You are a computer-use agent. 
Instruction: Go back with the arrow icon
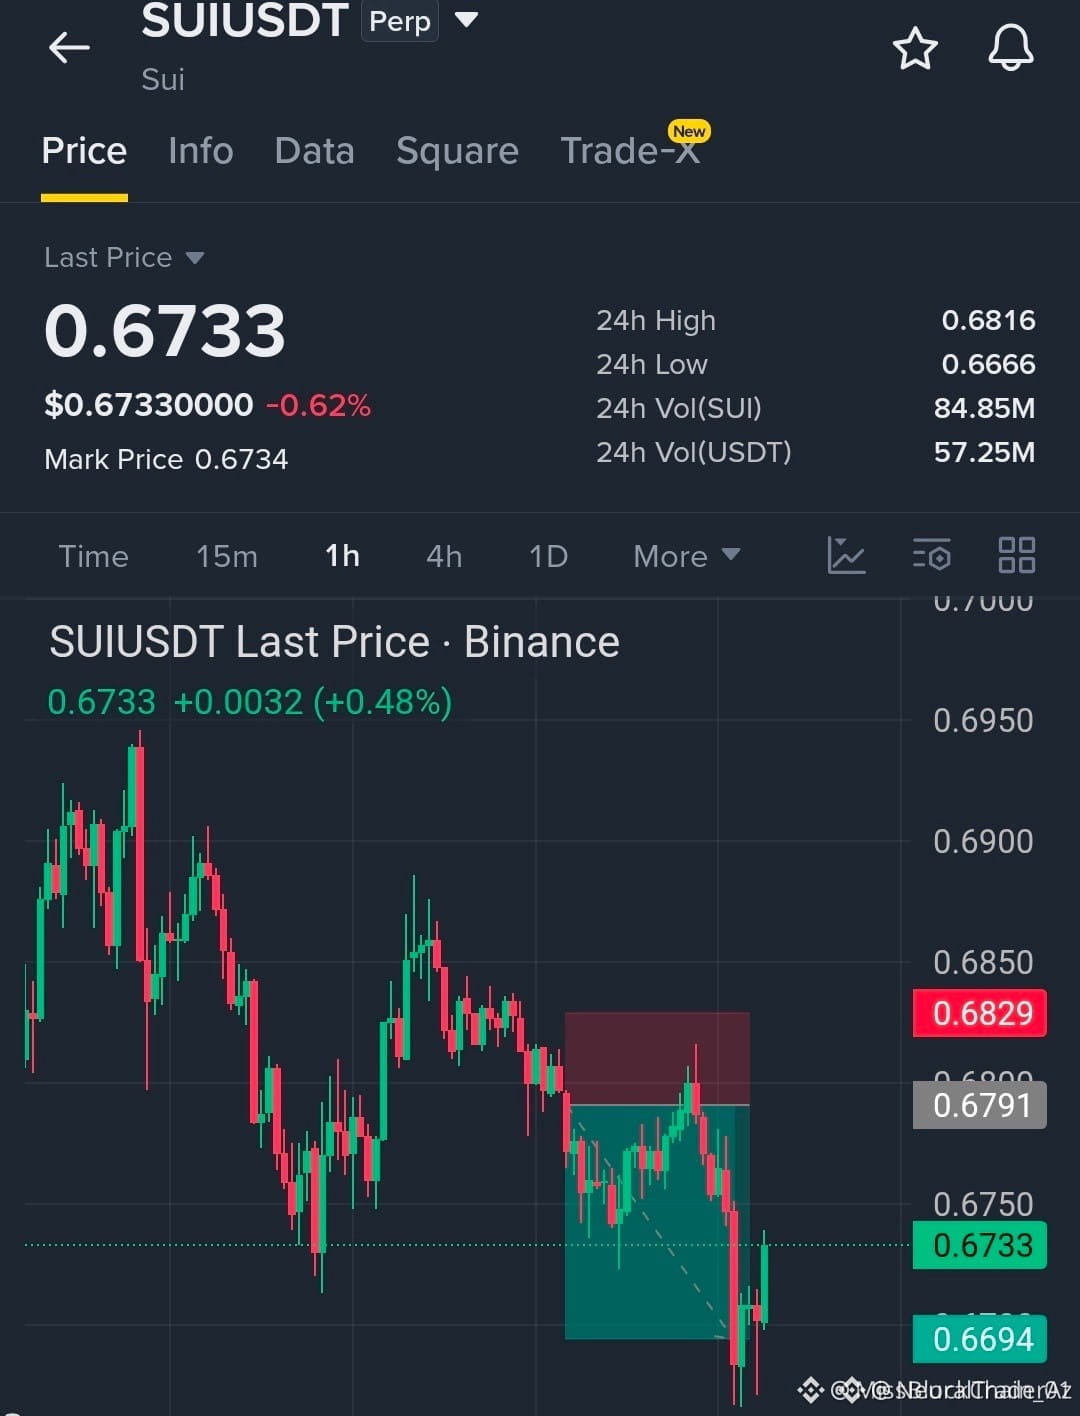coord(69,47)
